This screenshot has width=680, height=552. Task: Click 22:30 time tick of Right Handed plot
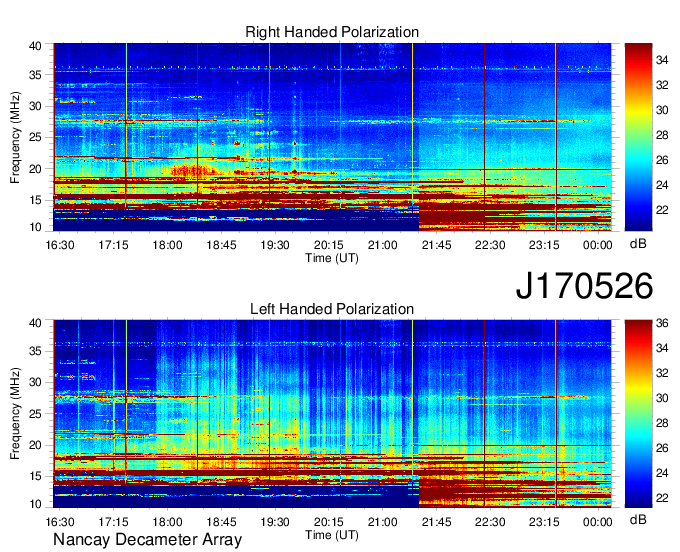(490, 245)
